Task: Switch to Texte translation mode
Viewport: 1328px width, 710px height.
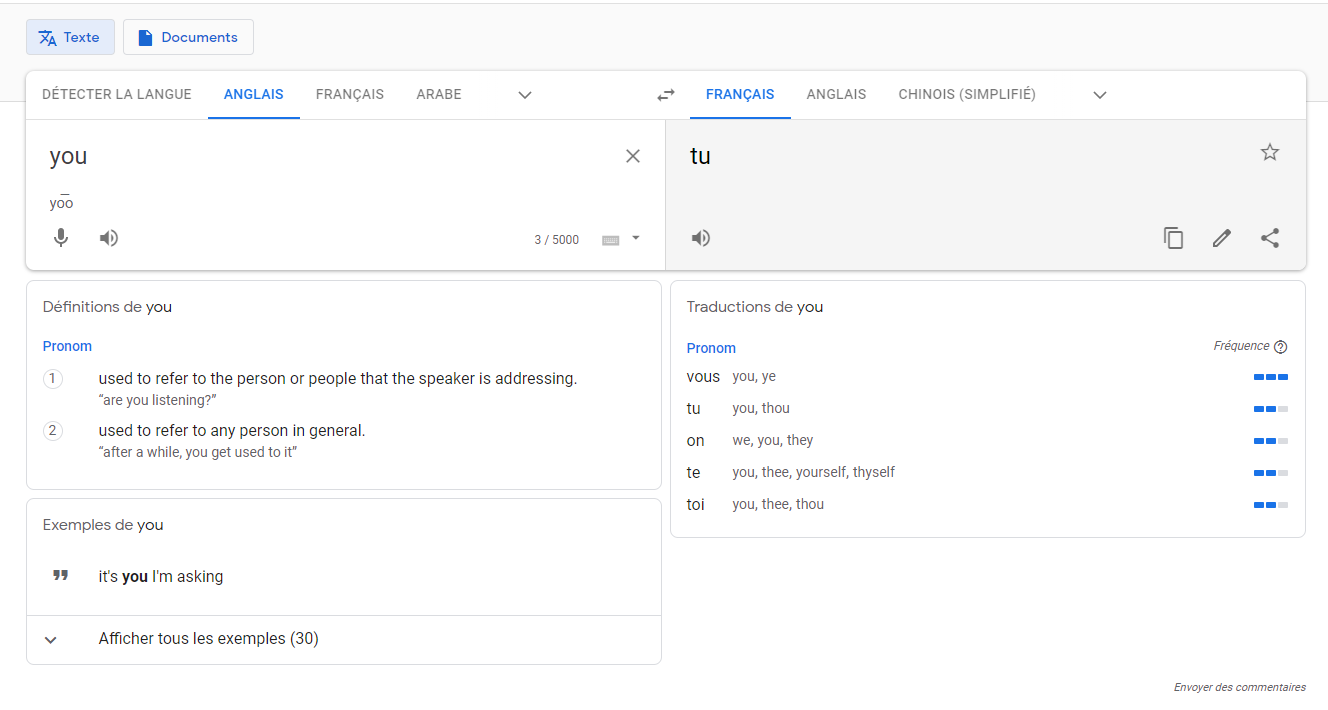Action: (x=70, y=37)
